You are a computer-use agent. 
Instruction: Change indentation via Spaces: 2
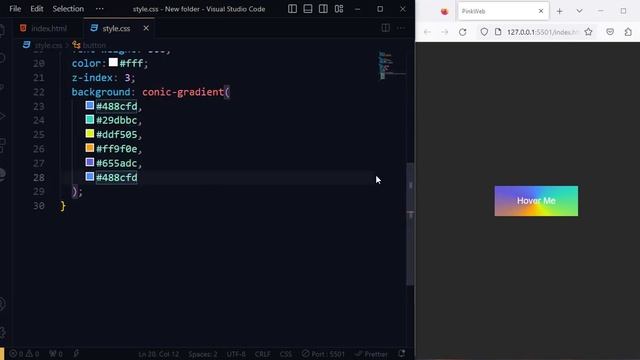pos(203,354)
